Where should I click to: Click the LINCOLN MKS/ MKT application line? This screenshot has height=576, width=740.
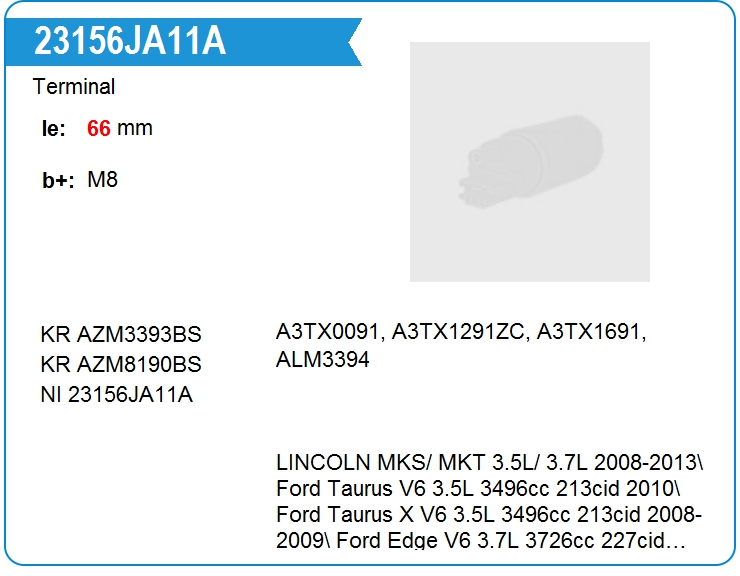489,464
